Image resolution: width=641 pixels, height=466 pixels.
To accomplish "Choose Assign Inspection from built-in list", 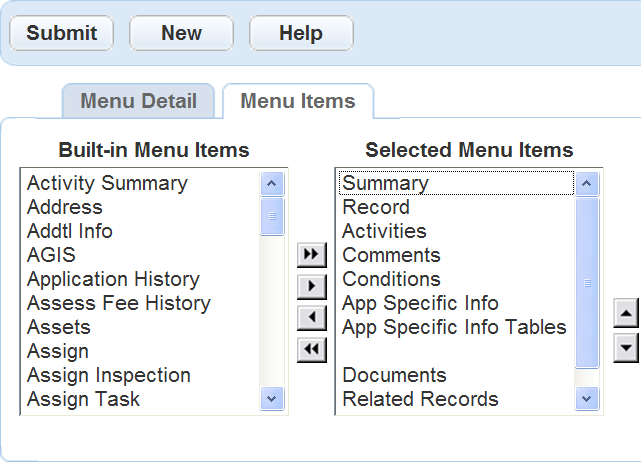I will point(109,375).
